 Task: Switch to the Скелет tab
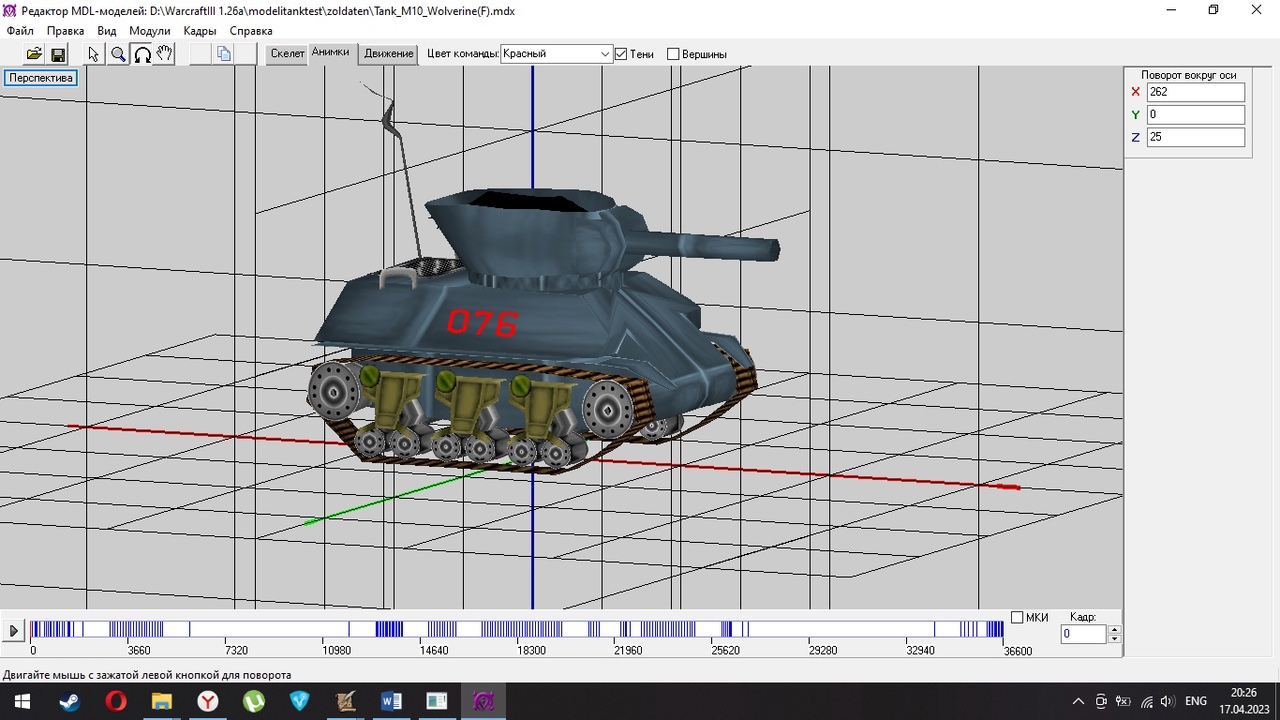point(287,54)
